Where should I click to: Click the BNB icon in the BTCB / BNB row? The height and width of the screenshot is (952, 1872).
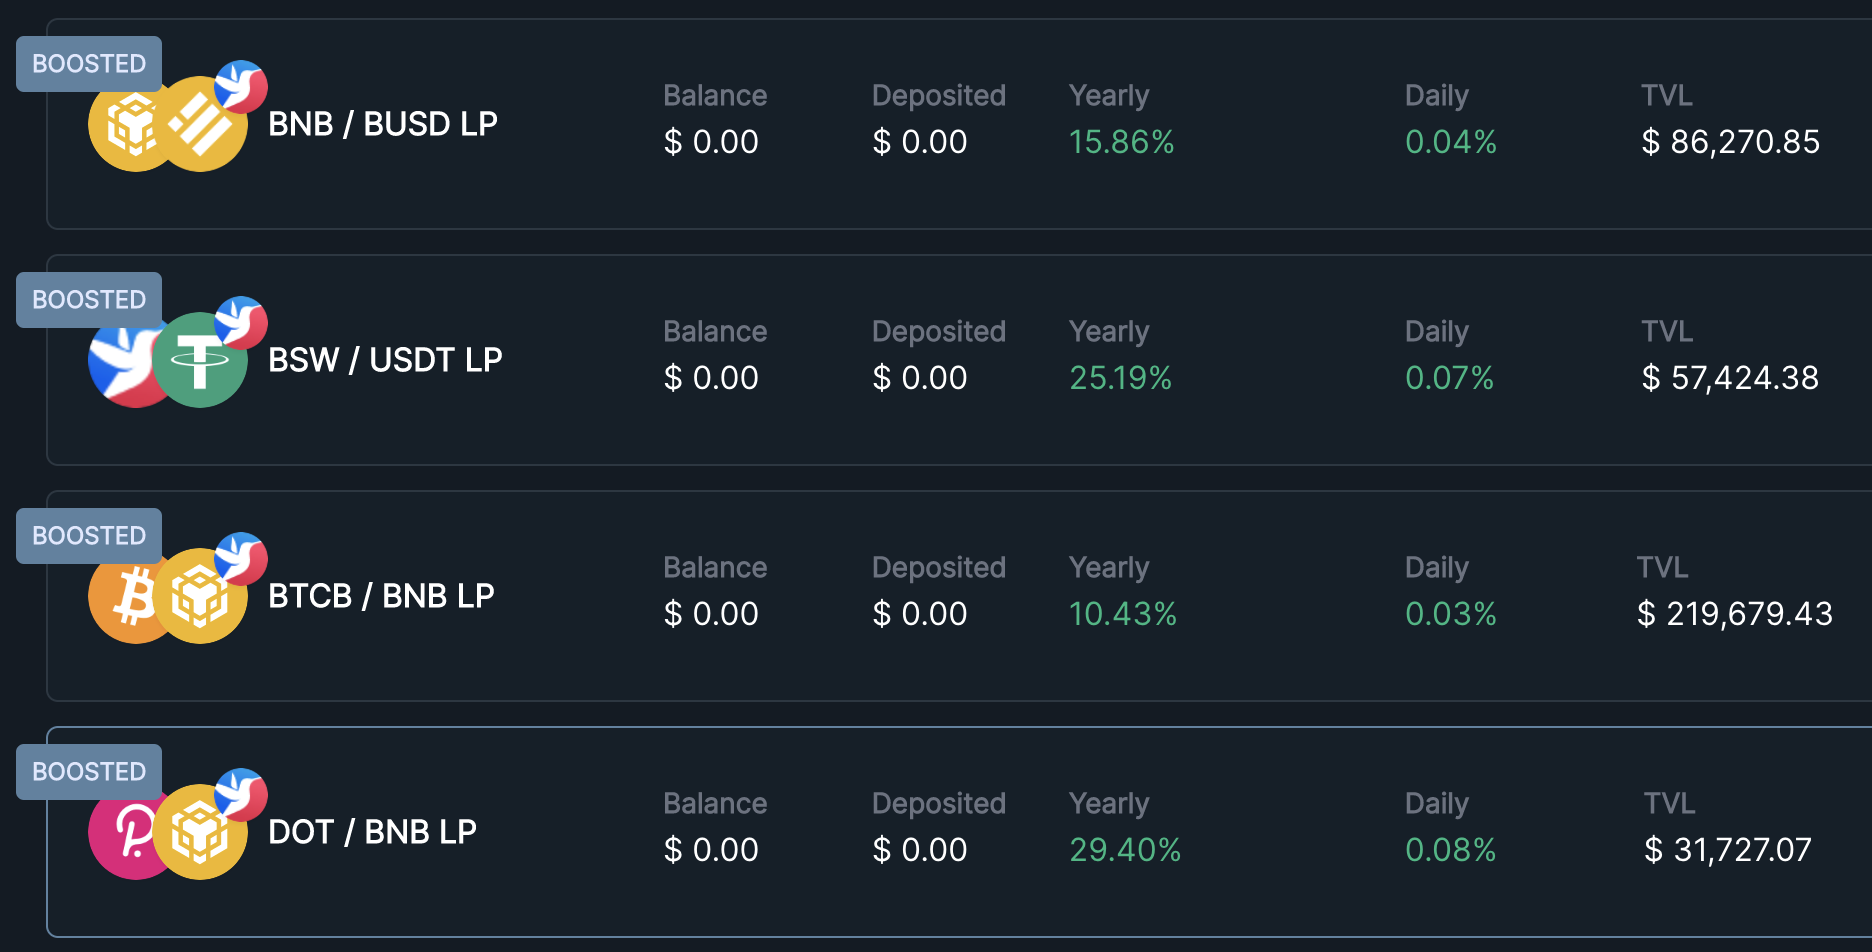coord(200,597)
